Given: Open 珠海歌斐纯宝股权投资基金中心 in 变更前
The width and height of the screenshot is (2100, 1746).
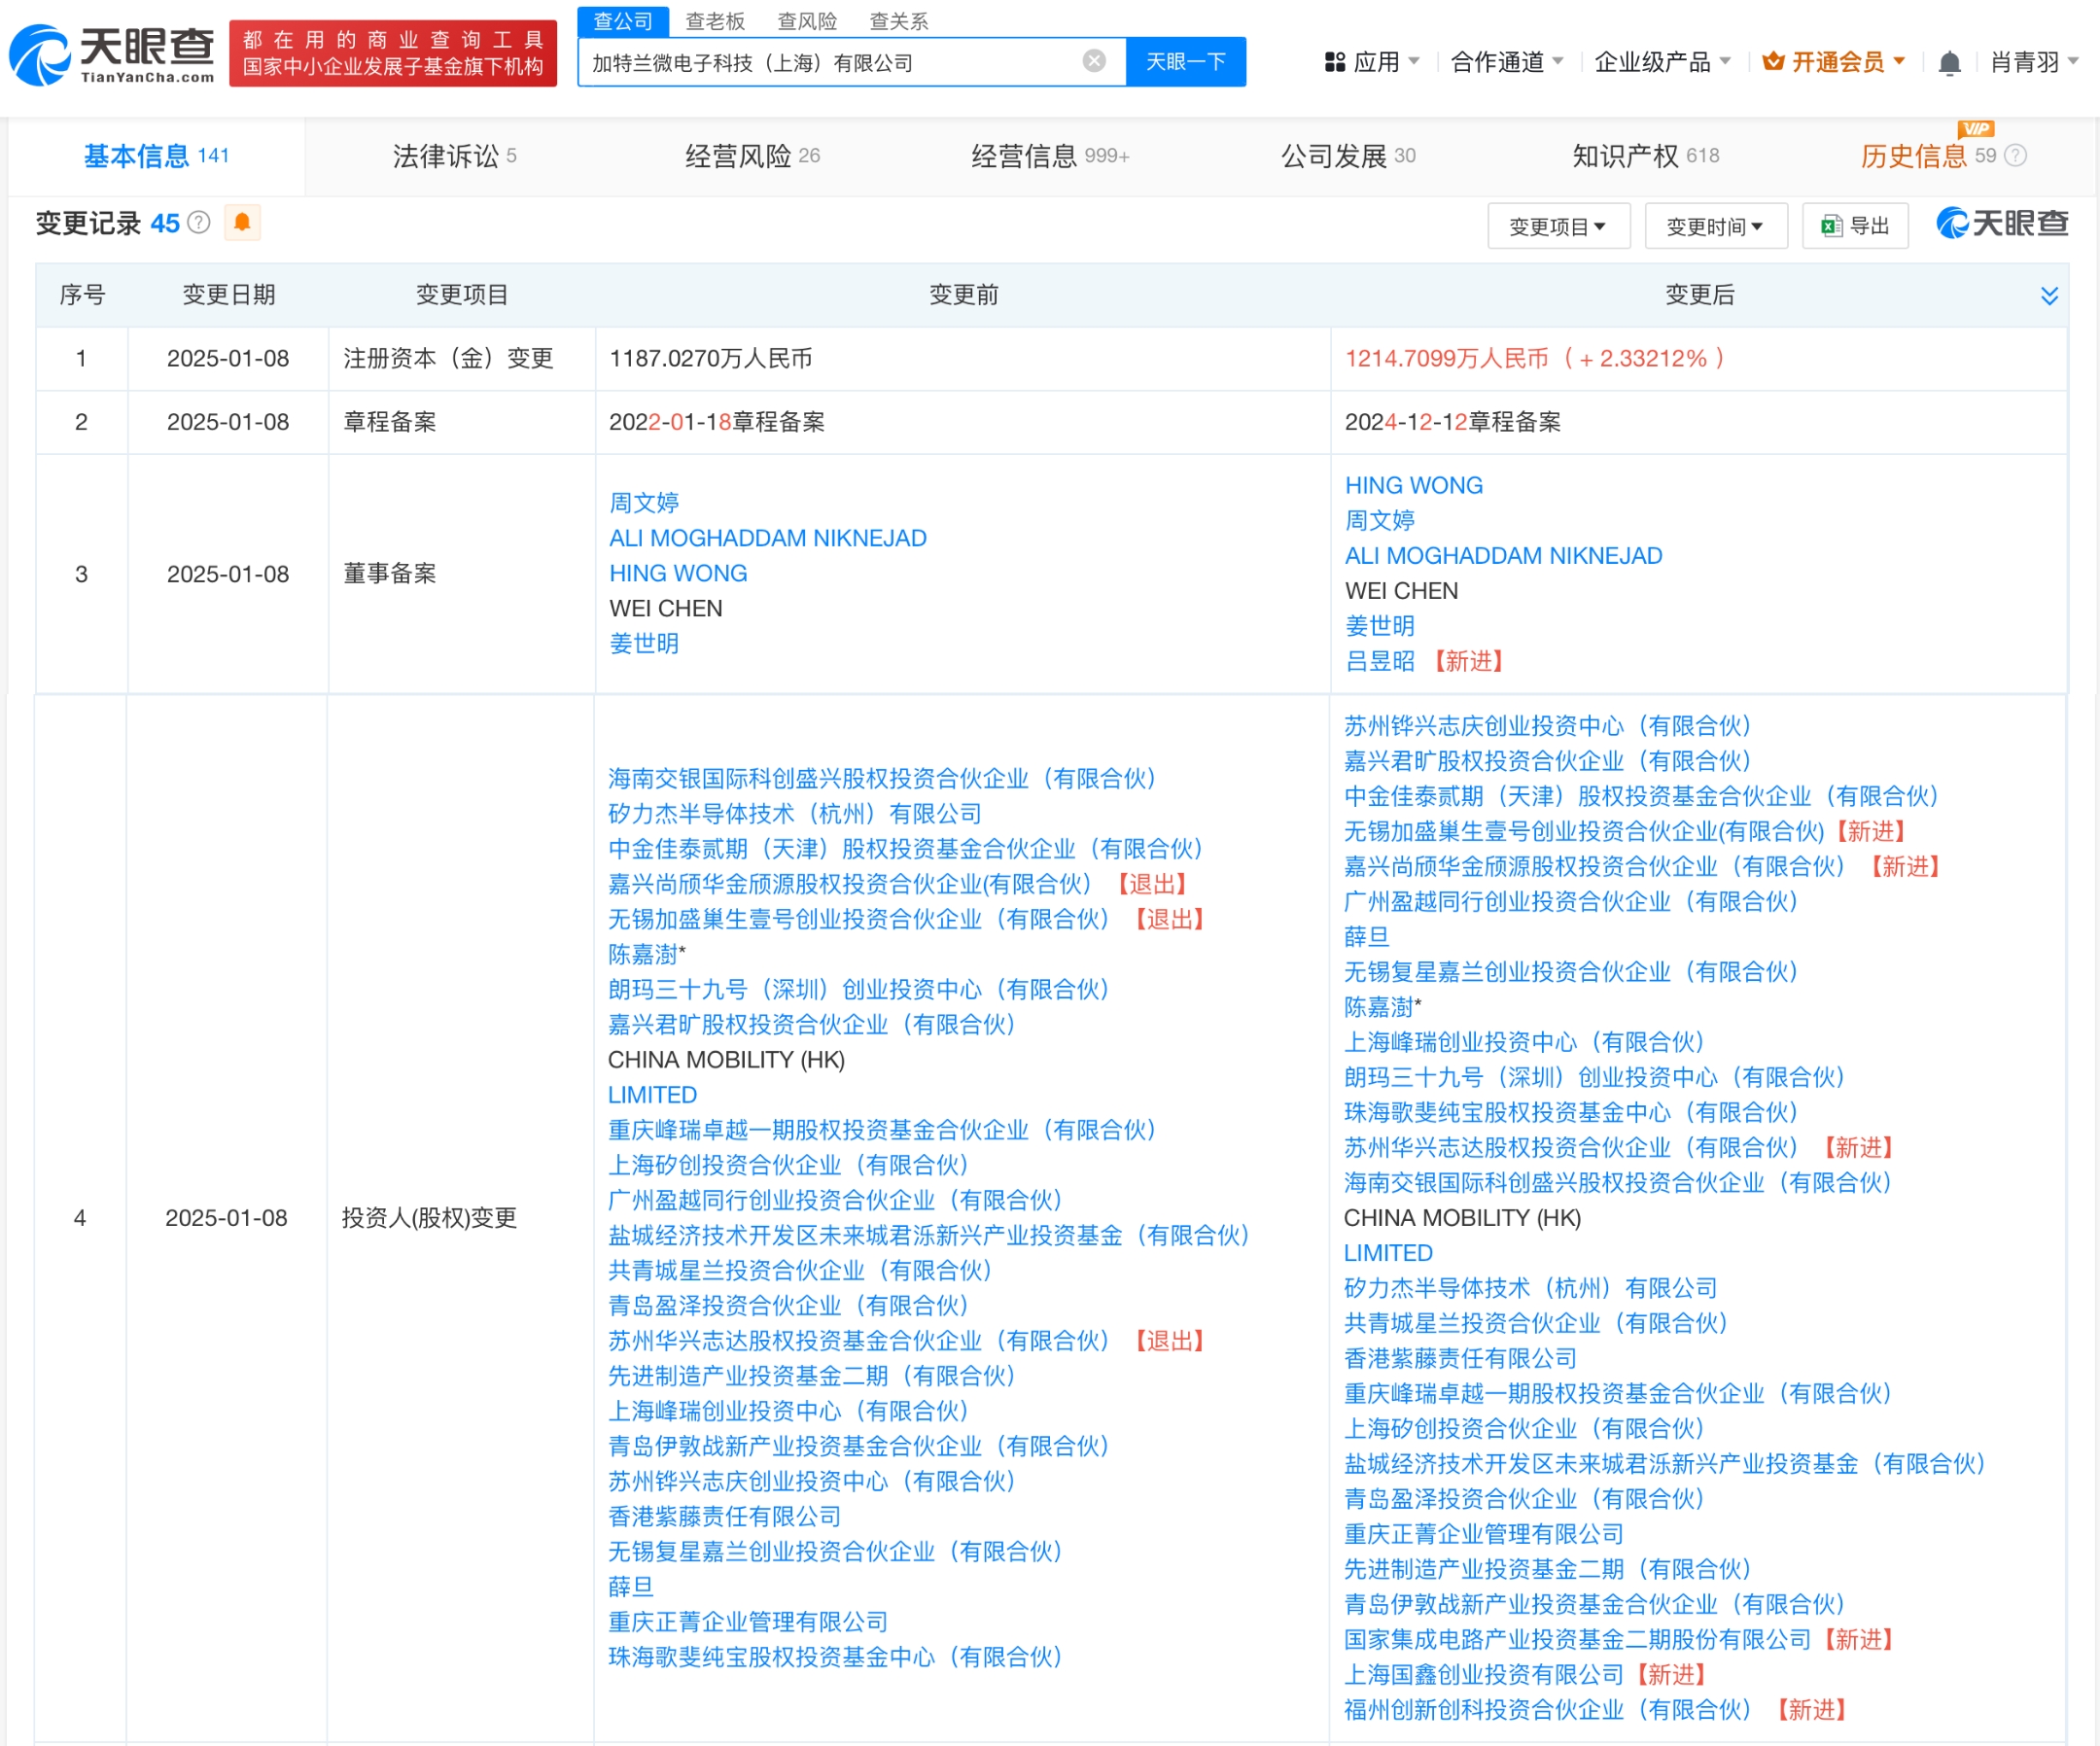Looking at the screenshot, I should pos(835,1657).
